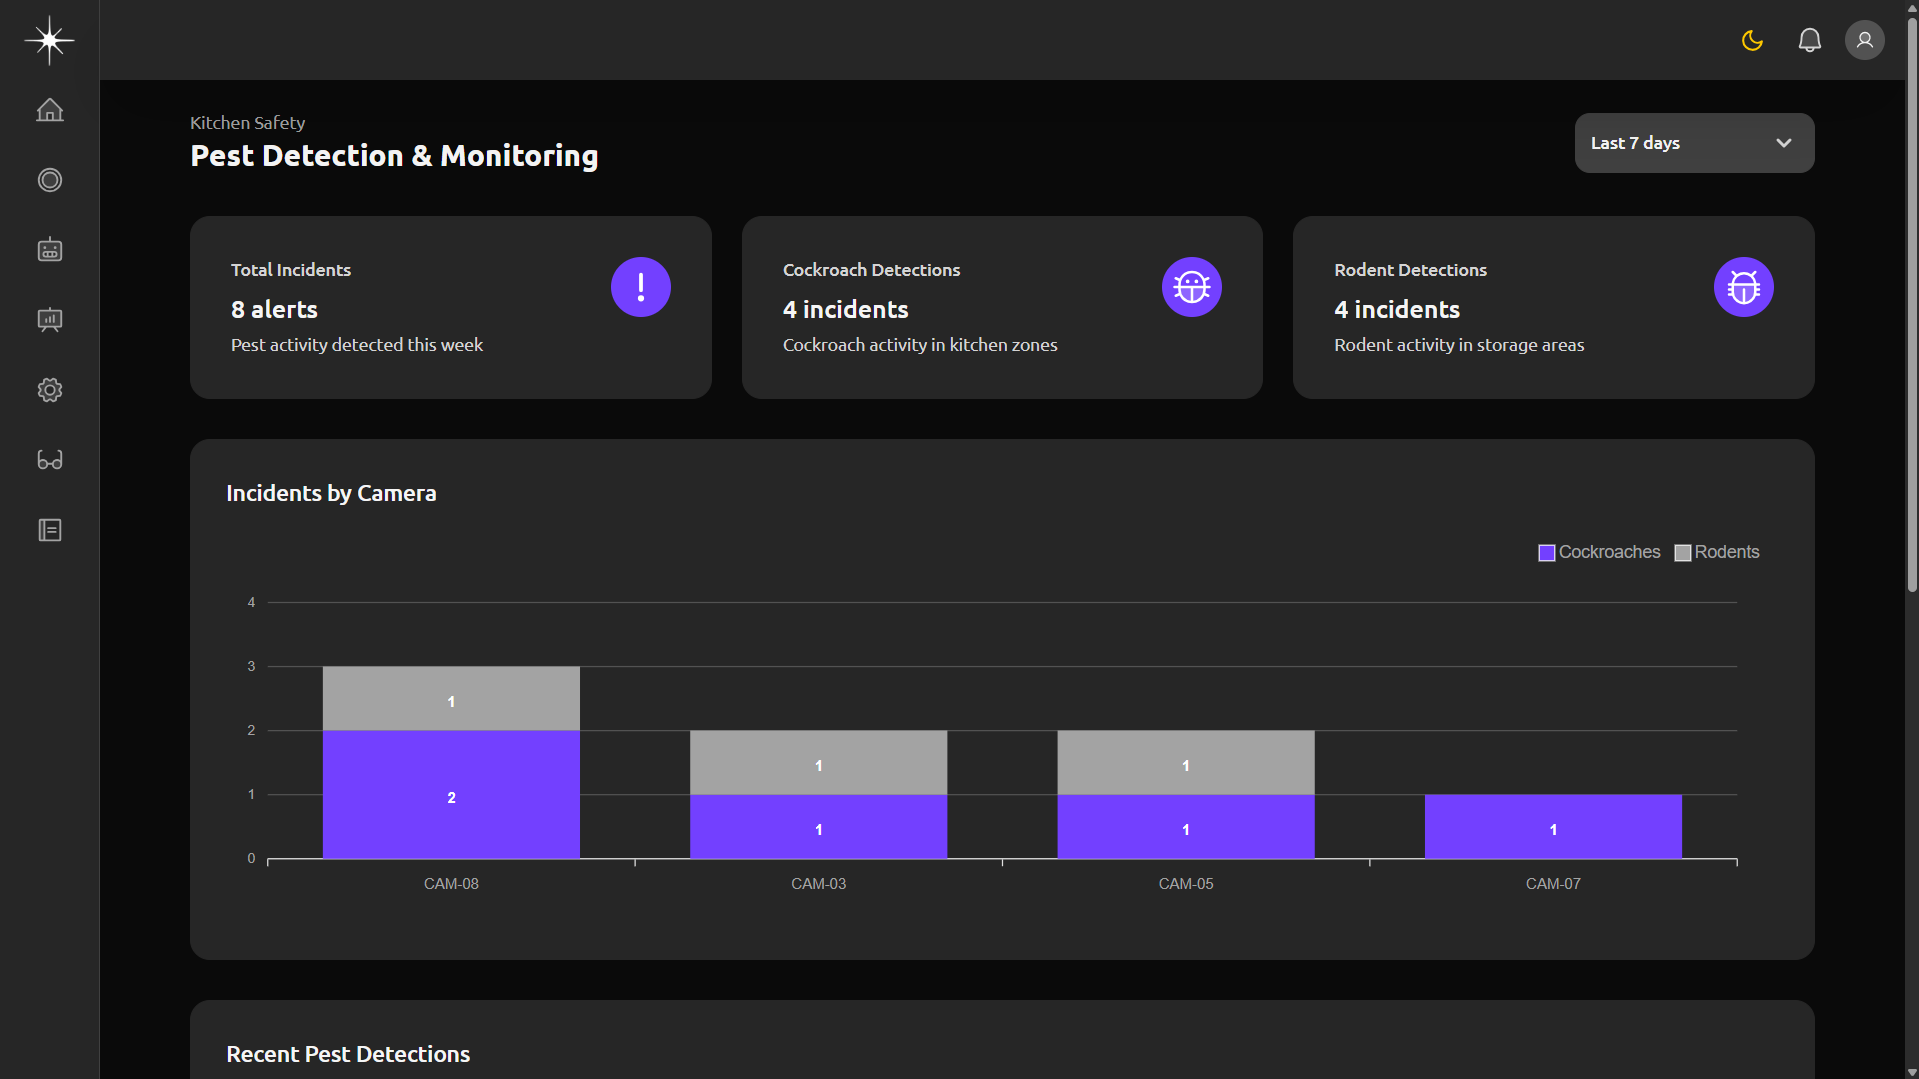Viewport: 1919px width, 1079px height.
Task: Open notifications bell
Action: pos(1809,40)
